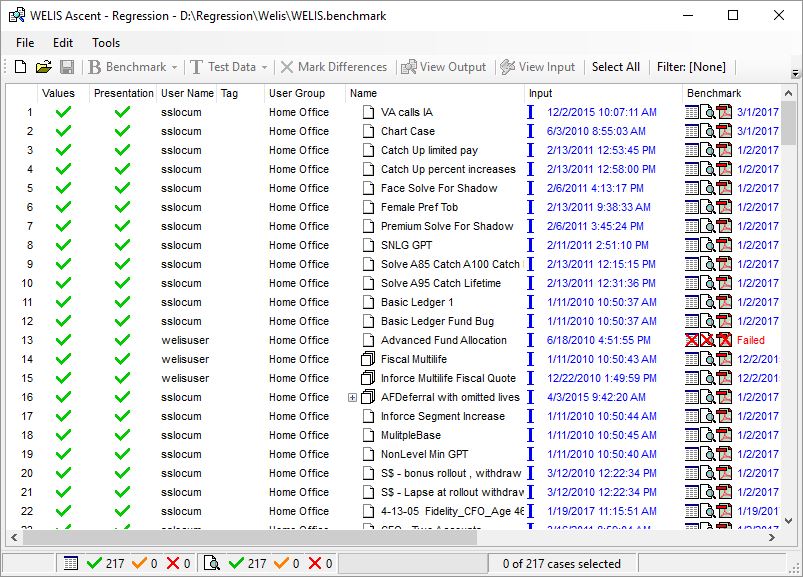Open PDF benchmark for VA calls IA
Image resolution: width=803 pixels, height=577 pixels.
725,112
